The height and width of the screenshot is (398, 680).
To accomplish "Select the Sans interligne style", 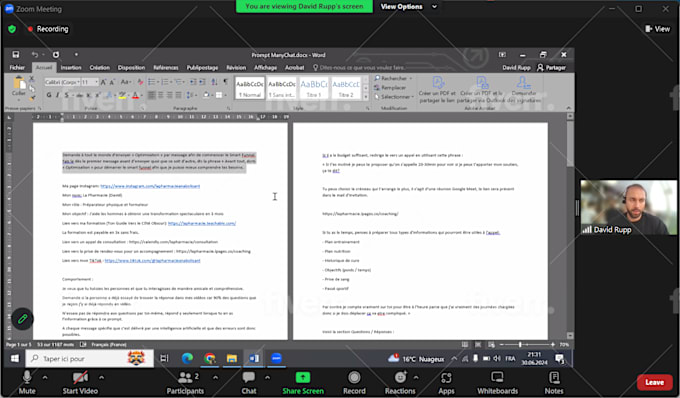I will click(x=282, y=88).
